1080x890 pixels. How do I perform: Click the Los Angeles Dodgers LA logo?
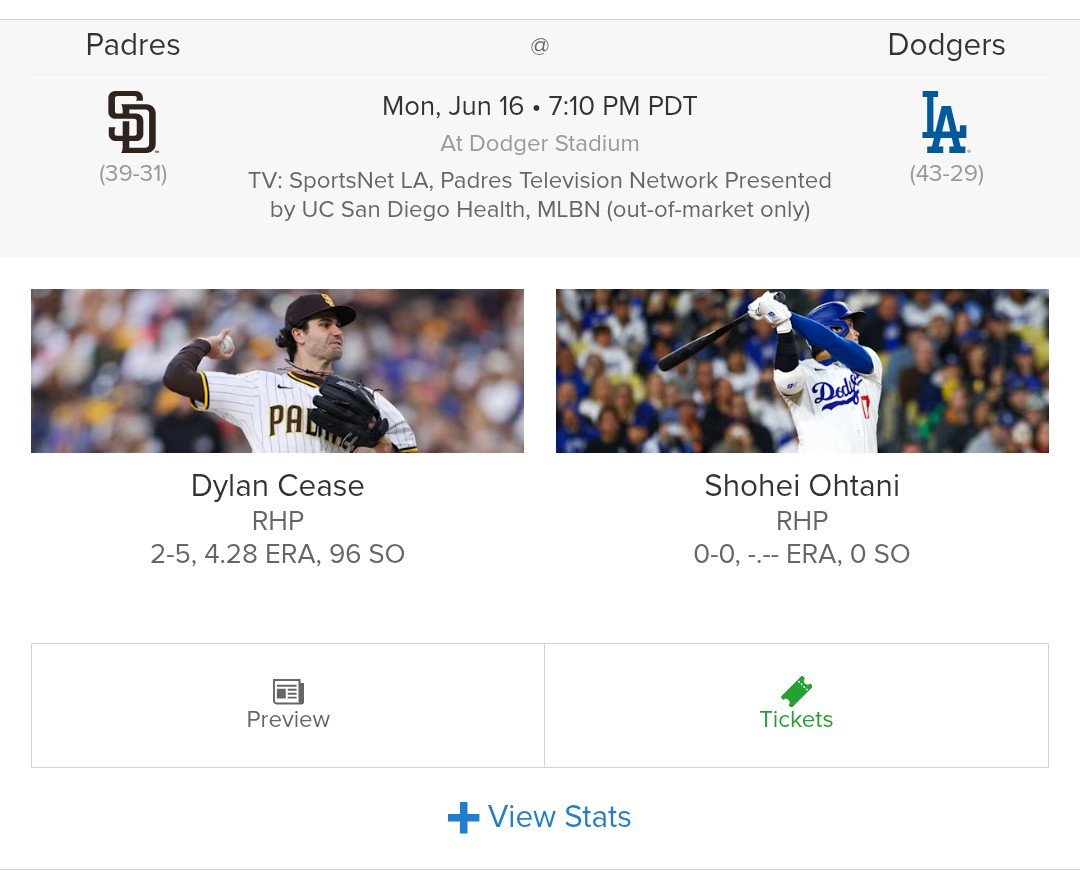[946, 122]
